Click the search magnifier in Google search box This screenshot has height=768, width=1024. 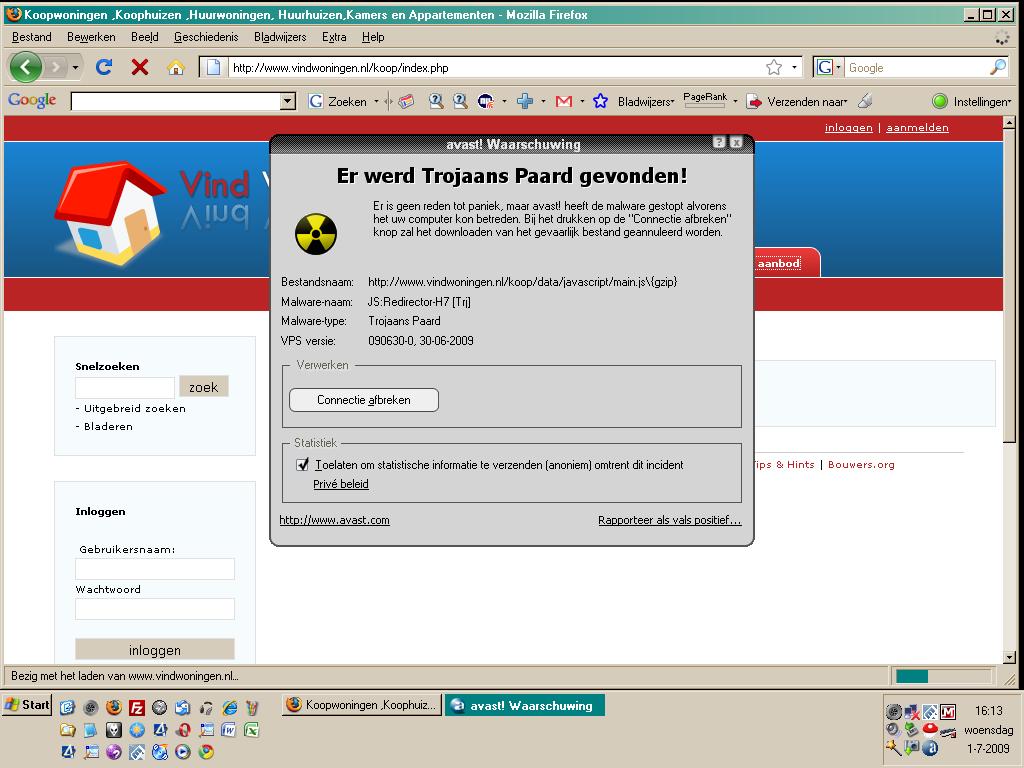click(x=998, y=67)
